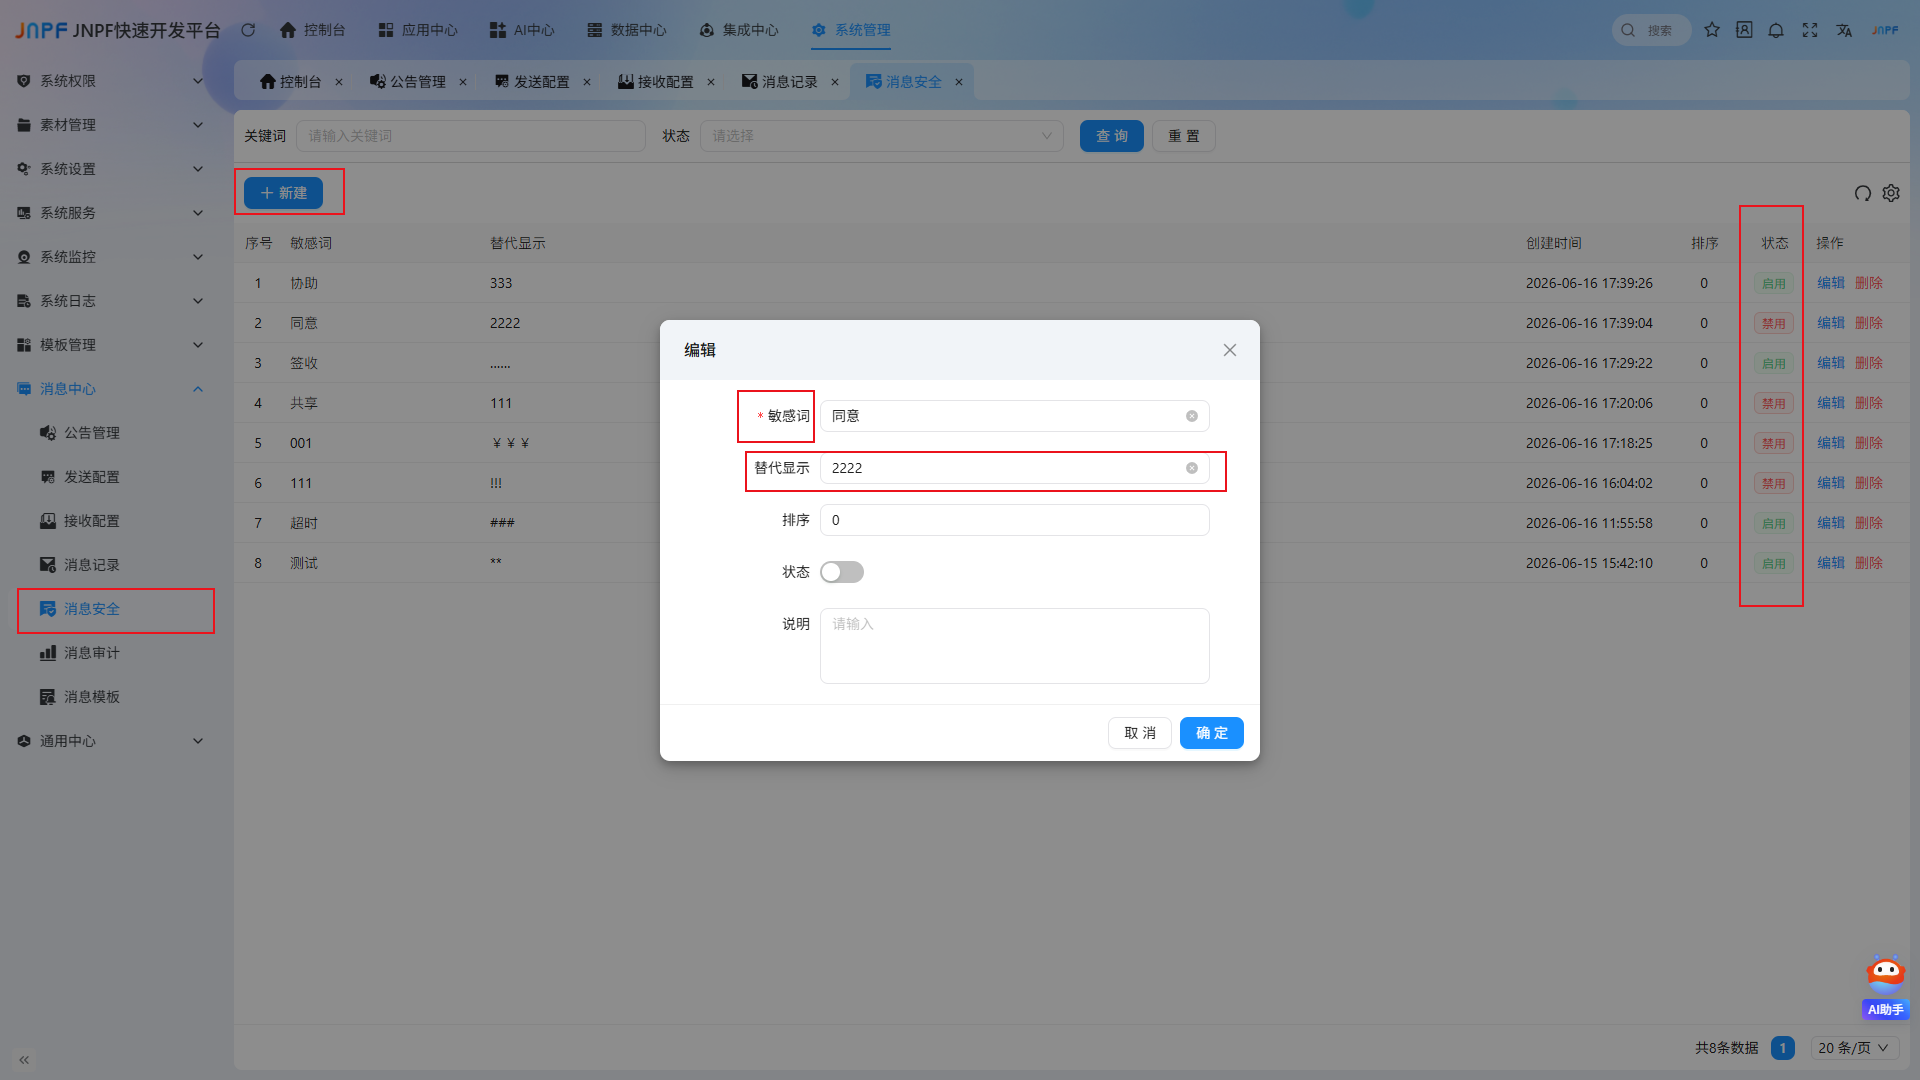This screenshot has width=1920, height=1080.
Task: Select 系统管理 in the top navigation
Action: (851, 30)
